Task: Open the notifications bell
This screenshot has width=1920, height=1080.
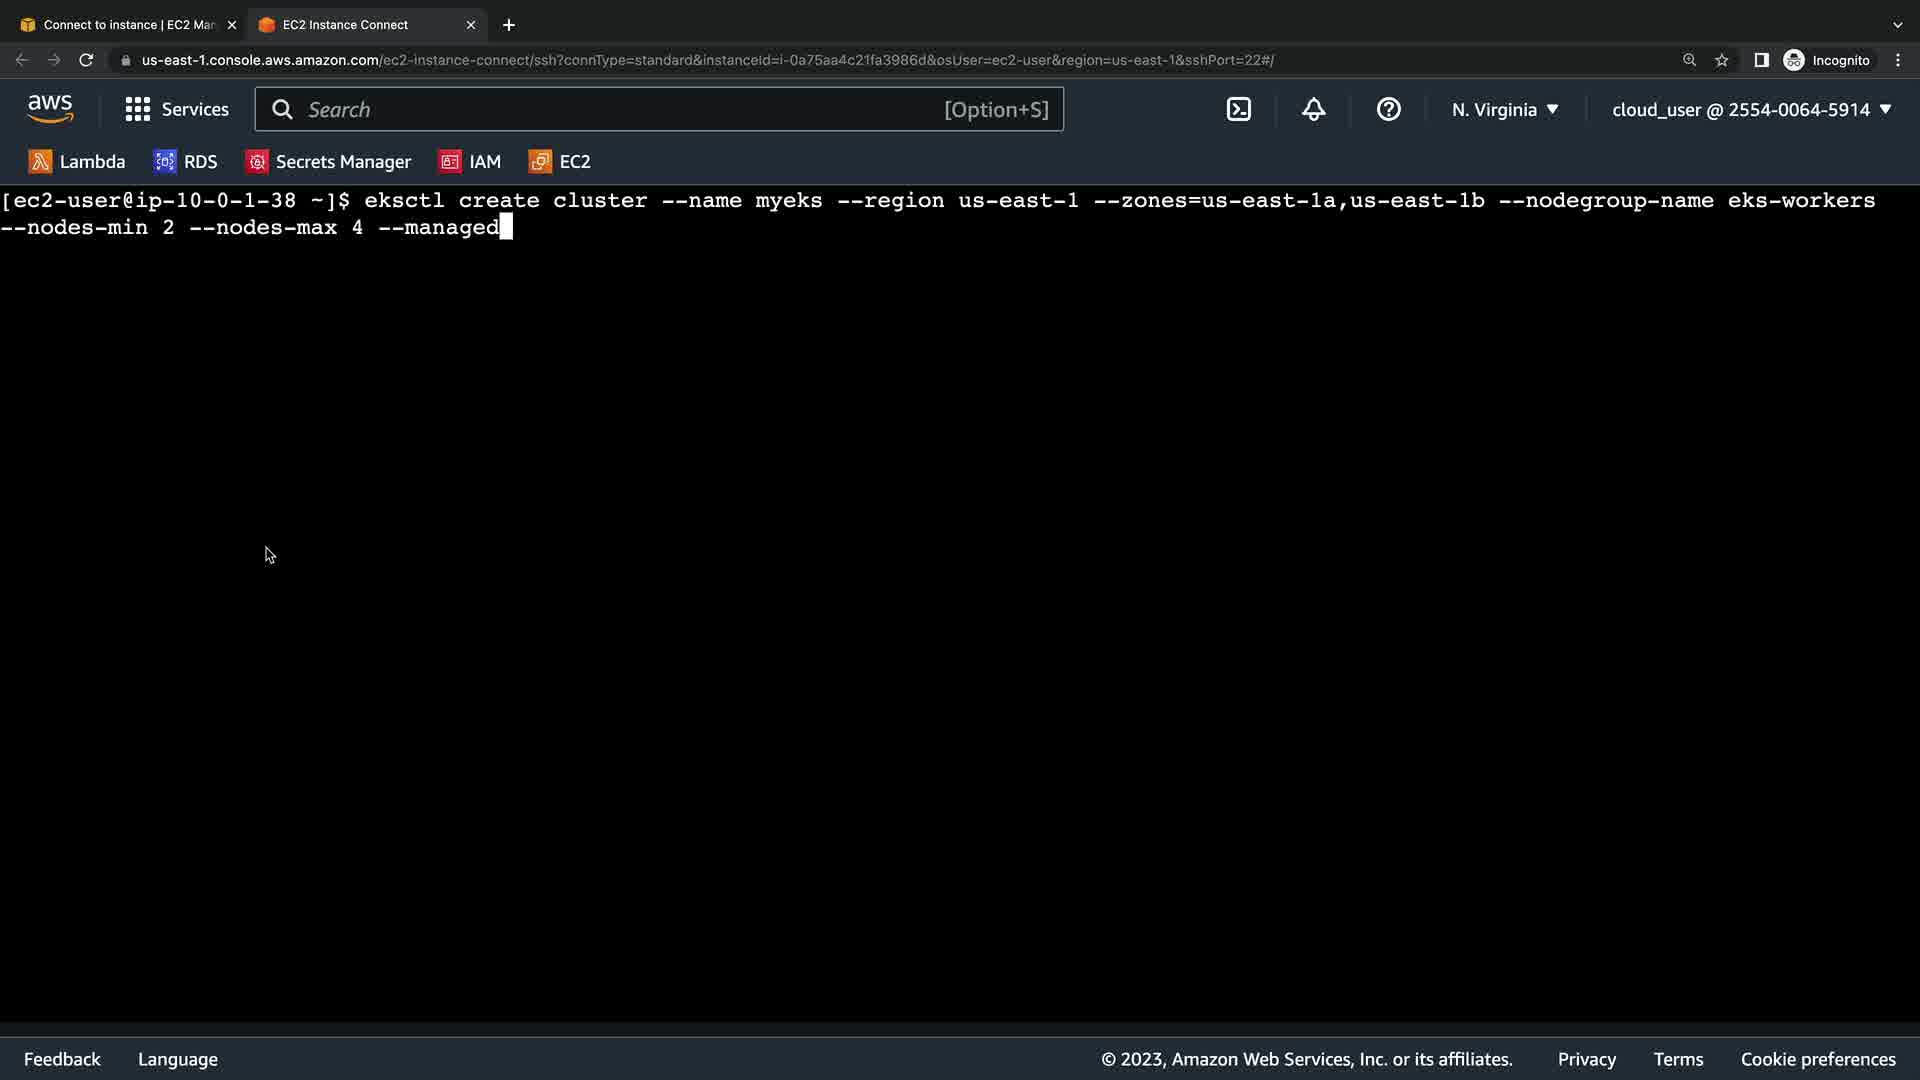Action: tap(1313, 110)
